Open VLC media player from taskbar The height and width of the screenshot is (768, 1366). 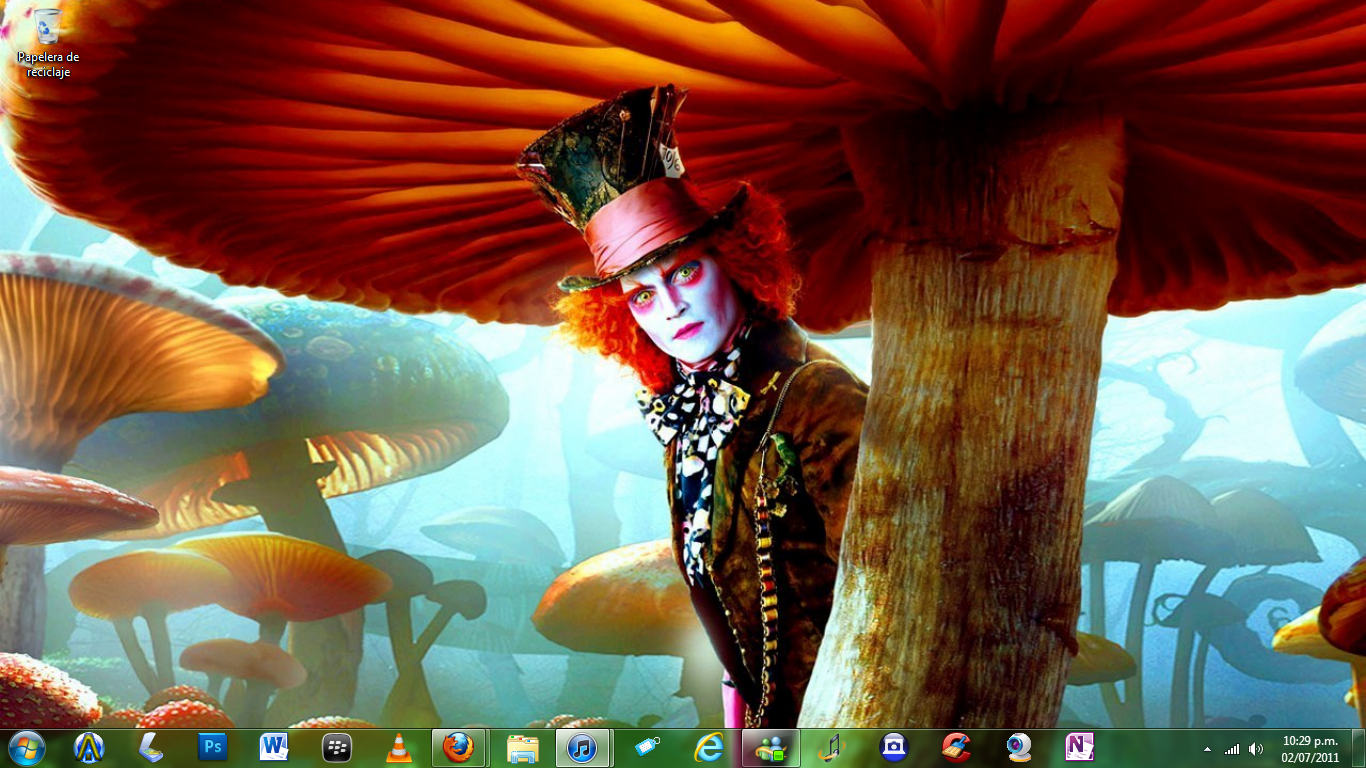398,747
